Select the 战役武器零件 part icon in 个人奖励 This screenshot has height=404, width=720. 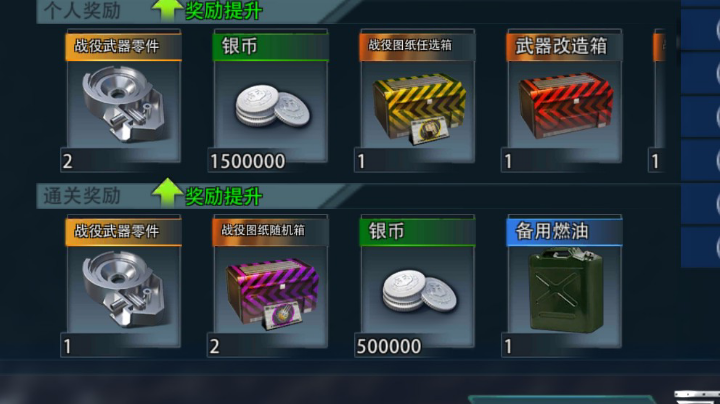point(123,104)
